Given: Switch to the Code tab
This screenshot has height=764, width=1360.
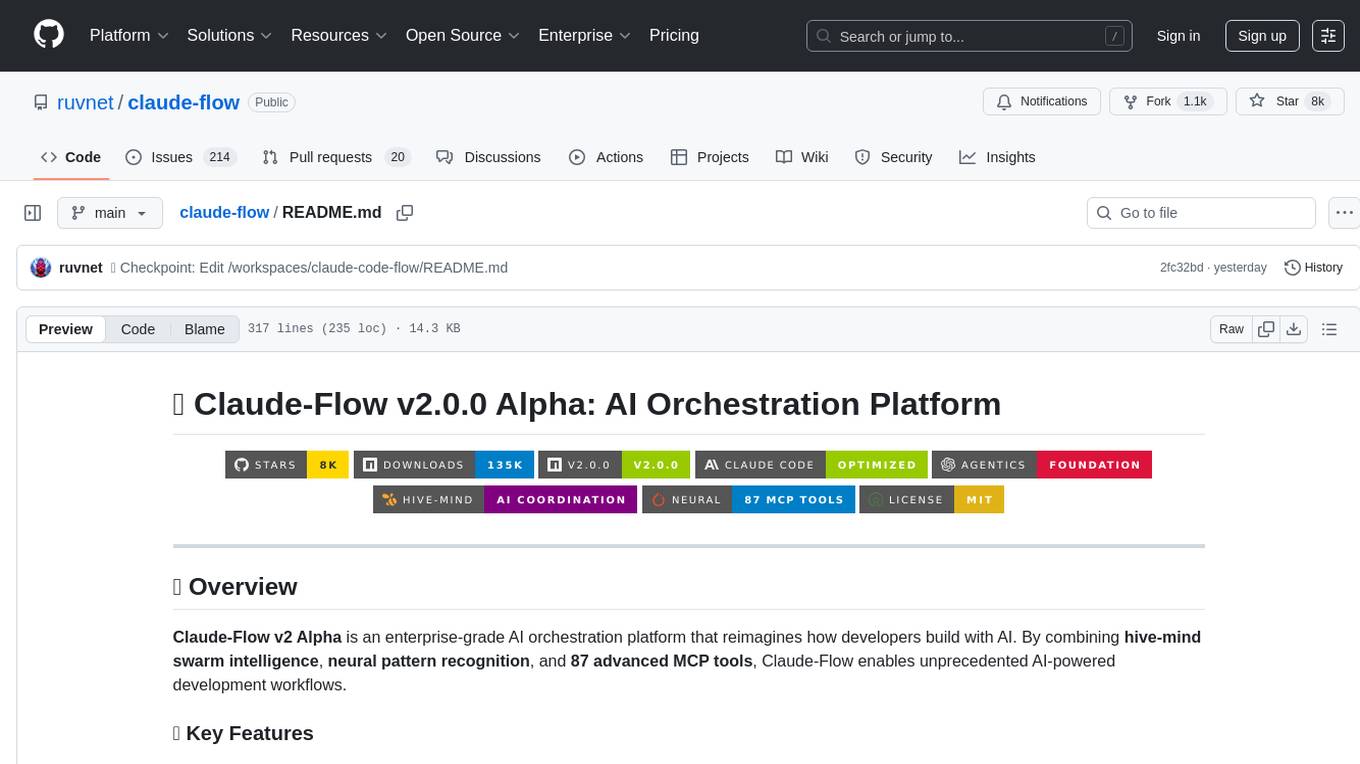Looking at the screenshot, I should coord(71,157).
